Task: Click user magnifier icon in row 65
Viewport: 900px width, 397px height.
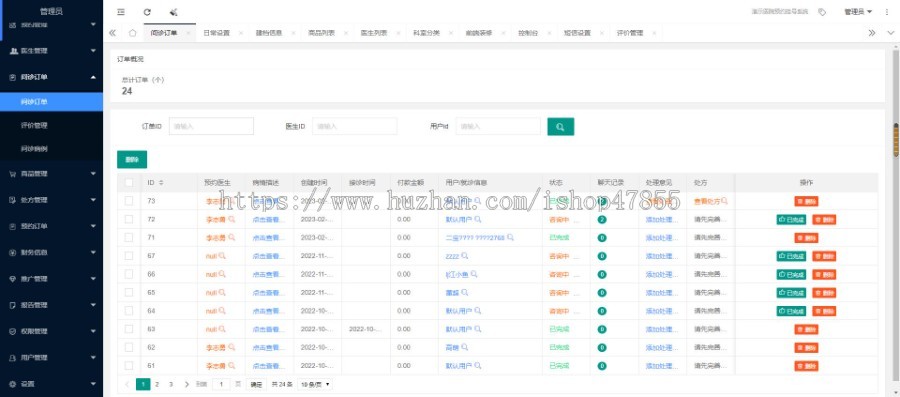Action: 465,292
